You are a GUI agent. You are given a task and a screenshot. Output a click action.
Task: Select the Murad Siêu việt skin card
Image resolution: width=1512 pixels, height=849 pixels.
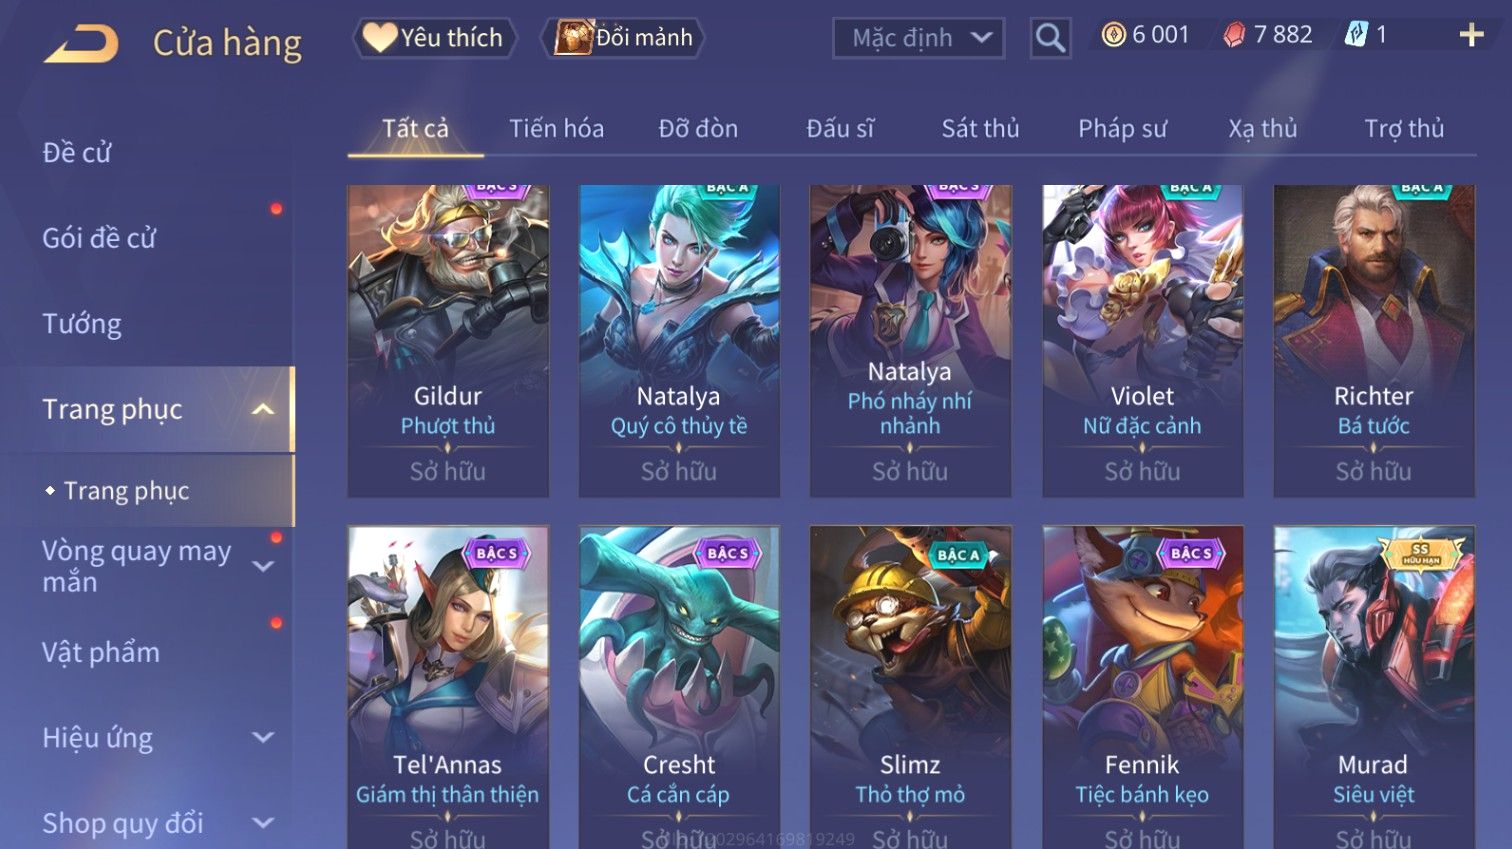(1373, 687)
